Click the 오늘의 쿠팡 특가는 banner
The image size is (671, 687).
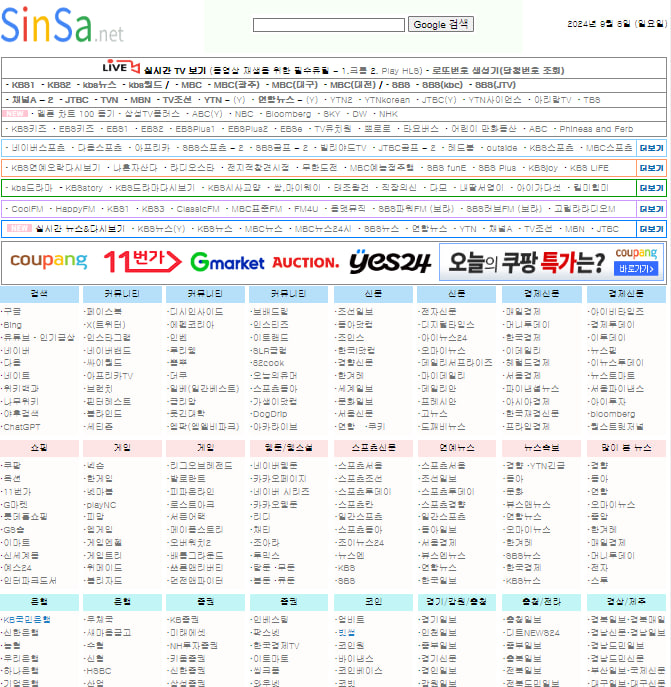pyautogui.click(x=551, y=262)
